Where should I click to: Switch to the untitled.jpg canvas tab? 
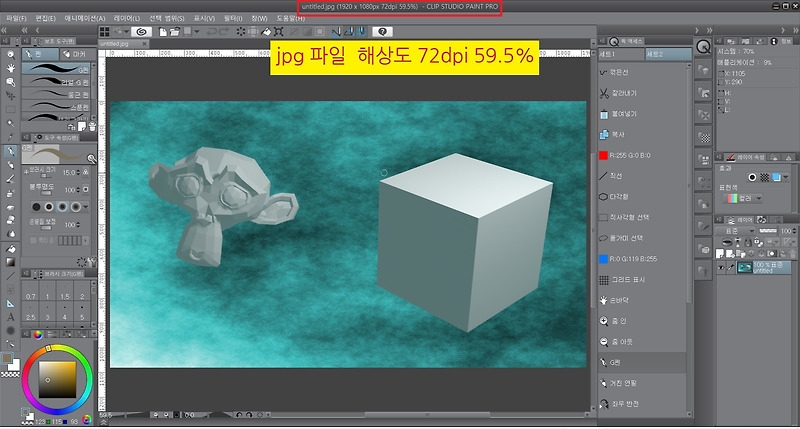tap(122, 44)
